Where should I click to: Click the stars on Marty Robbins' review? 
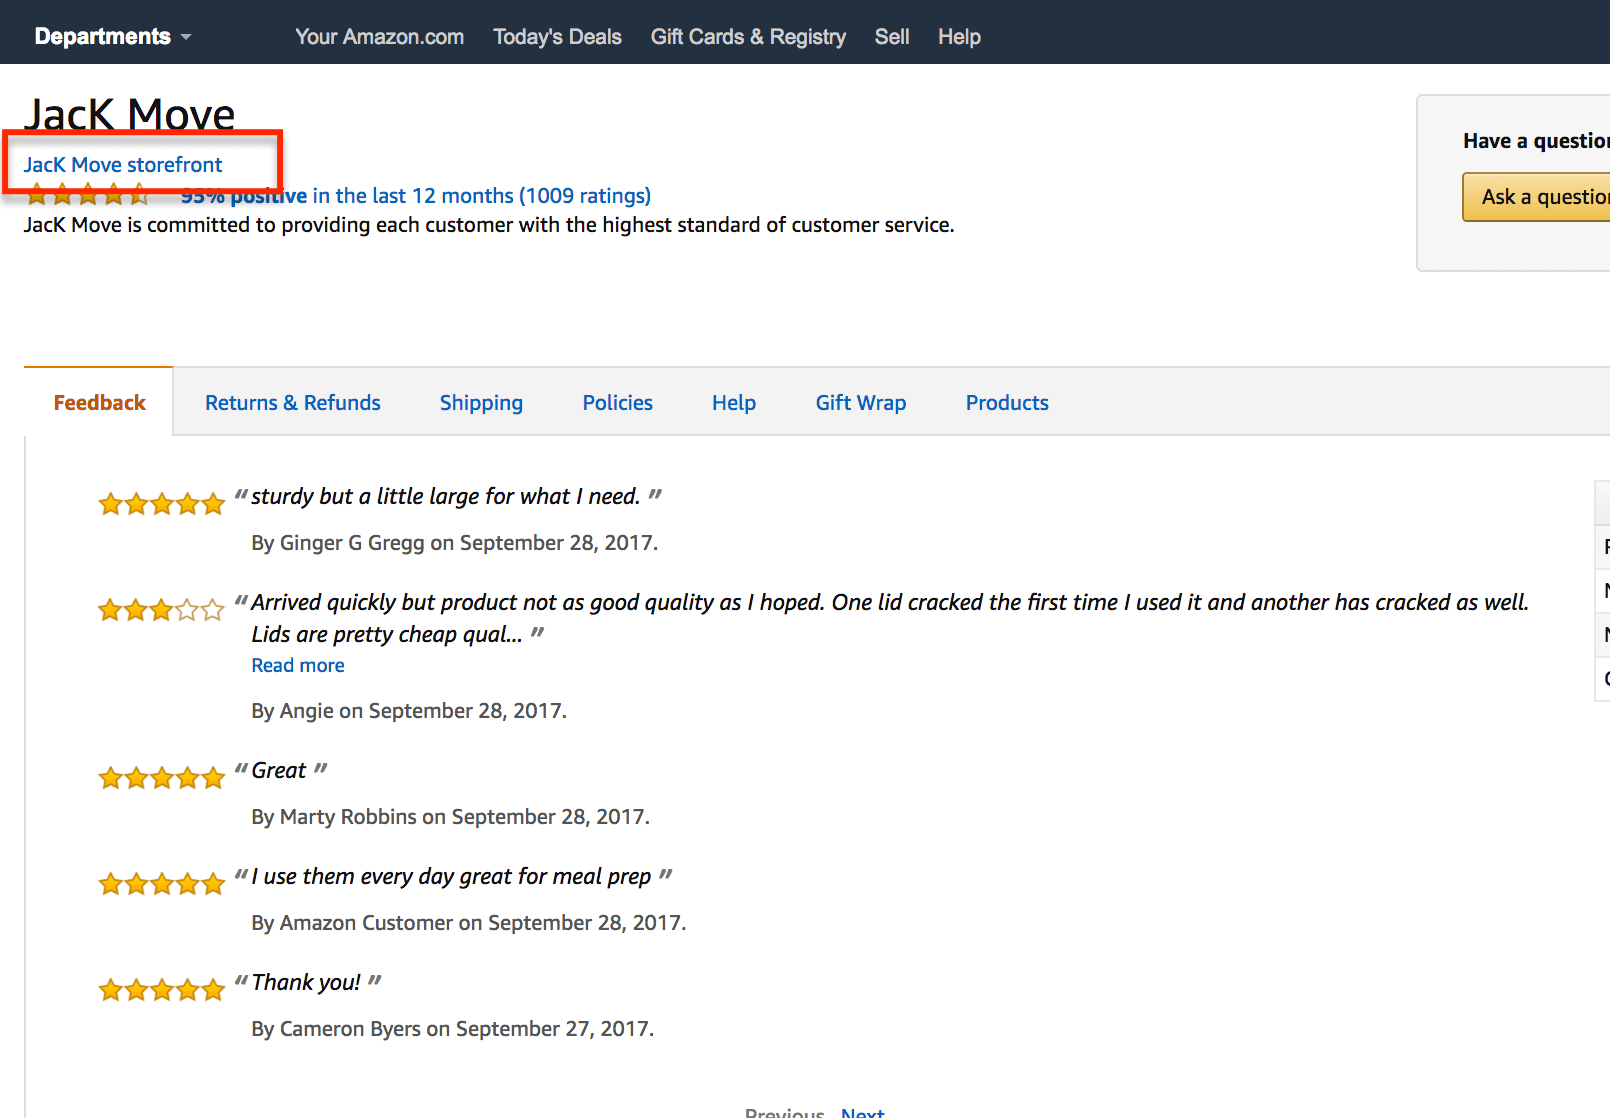pyautogui.click(x=161, y=778)
